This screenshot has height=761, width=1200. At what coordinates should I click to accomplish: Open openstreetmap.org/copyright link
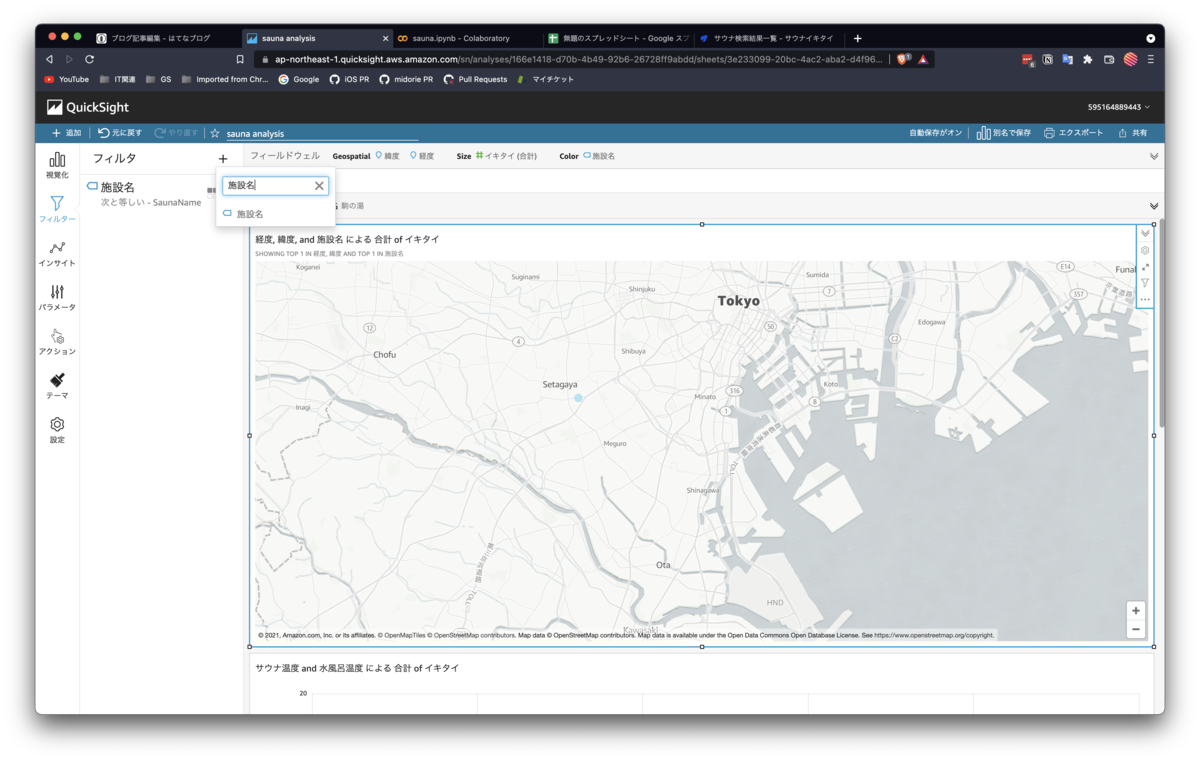934,635
